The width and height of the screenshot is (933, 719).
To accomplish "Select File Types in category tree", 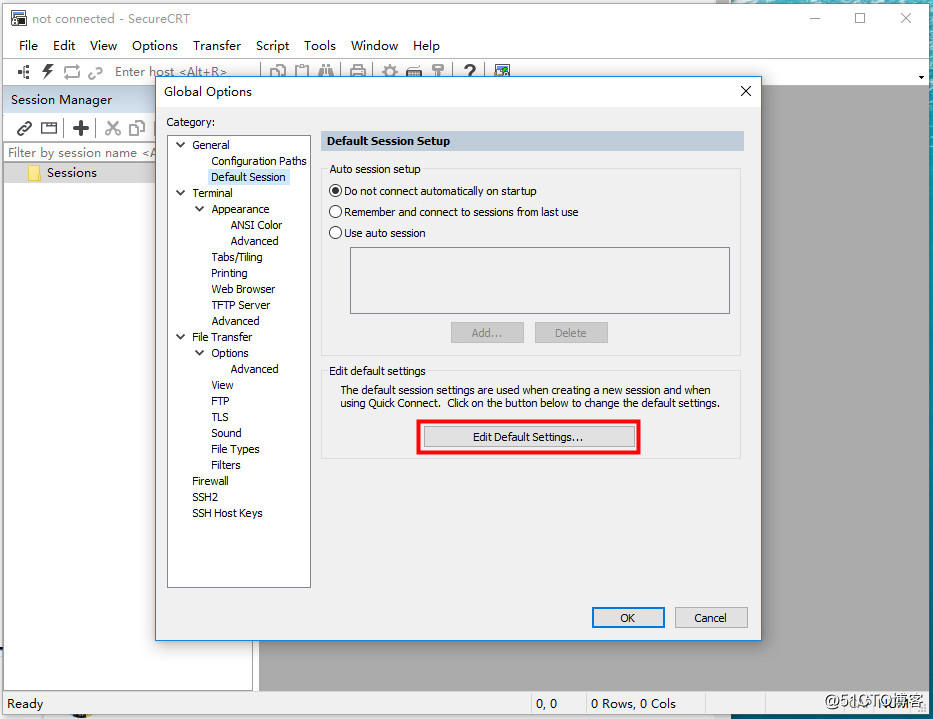I will tap(235, 449).
